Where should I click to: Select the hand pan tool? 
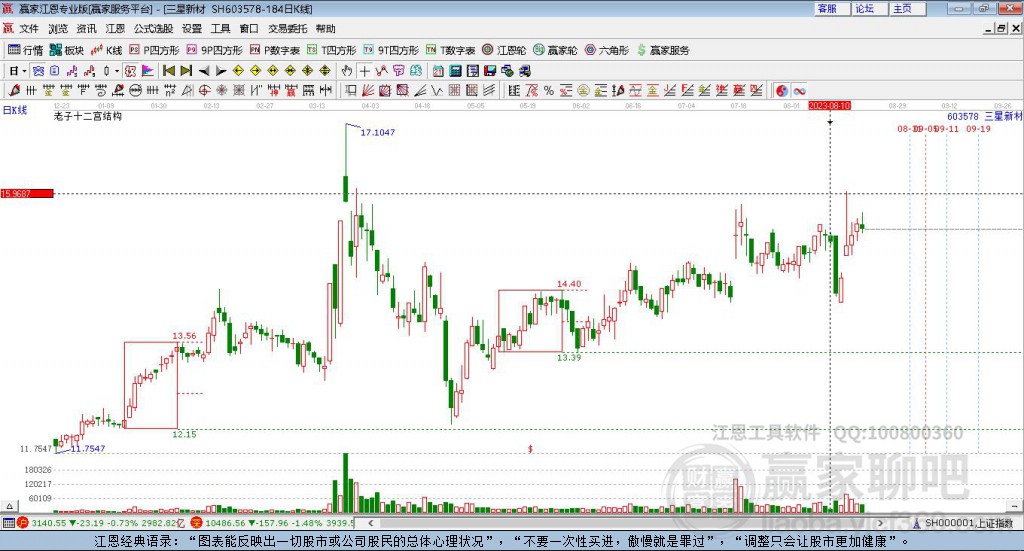(347, 71)
